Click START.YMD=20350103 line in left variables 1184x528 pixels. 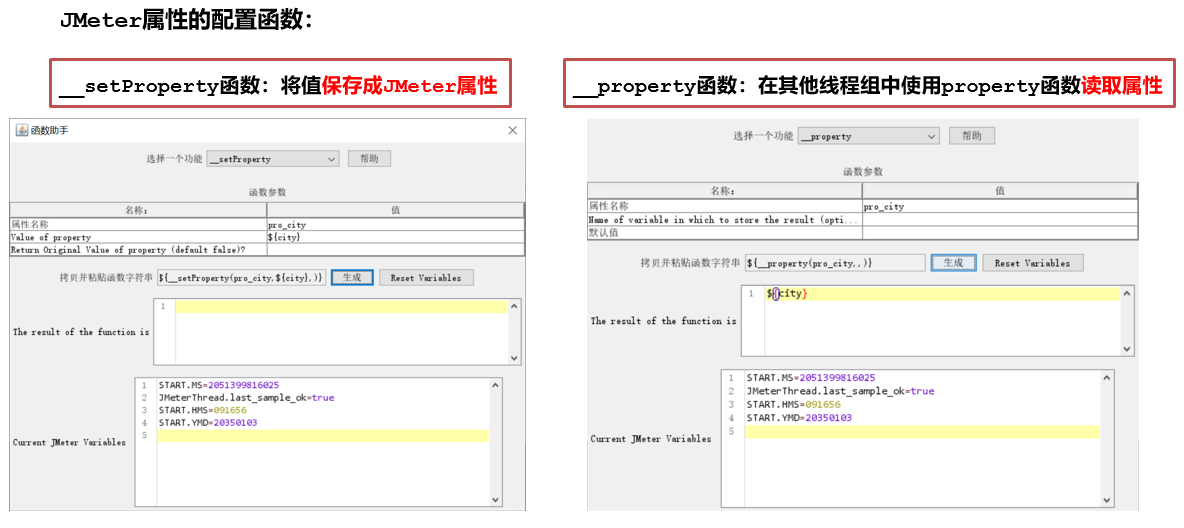tap(208, 423)
